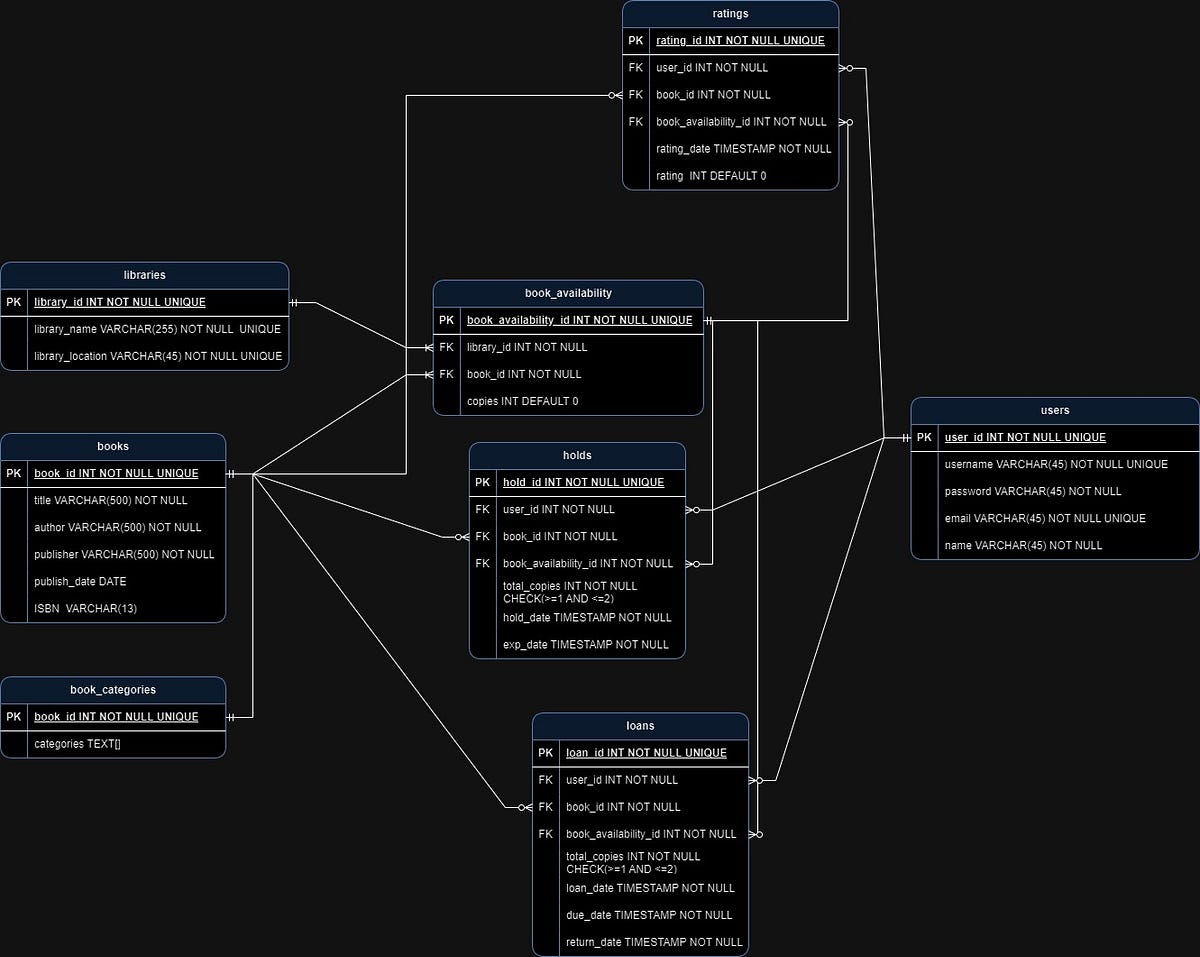This screenshot has width=1200, height=957.
Task: Click the PK label in loans table
Action: click(x=545, y=753)
